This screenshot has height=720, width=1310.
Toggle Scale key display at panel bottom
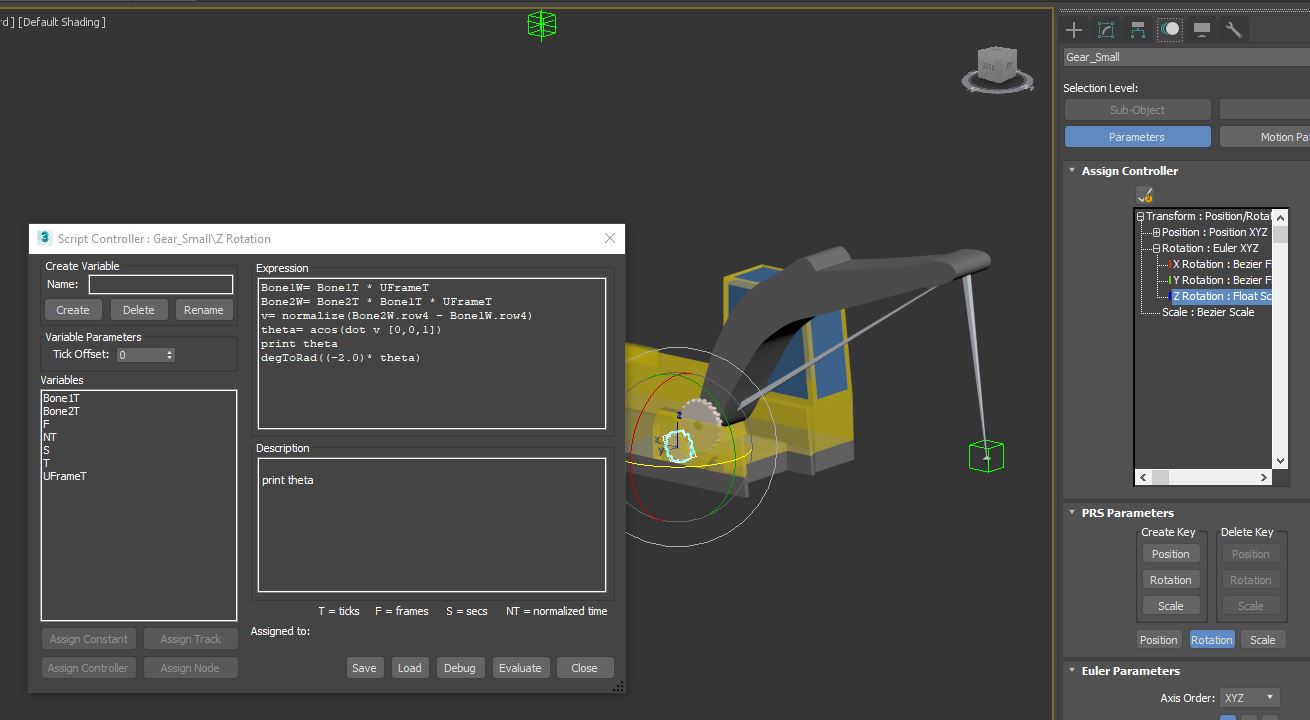pyautogui.click(x=1263, y=639)
